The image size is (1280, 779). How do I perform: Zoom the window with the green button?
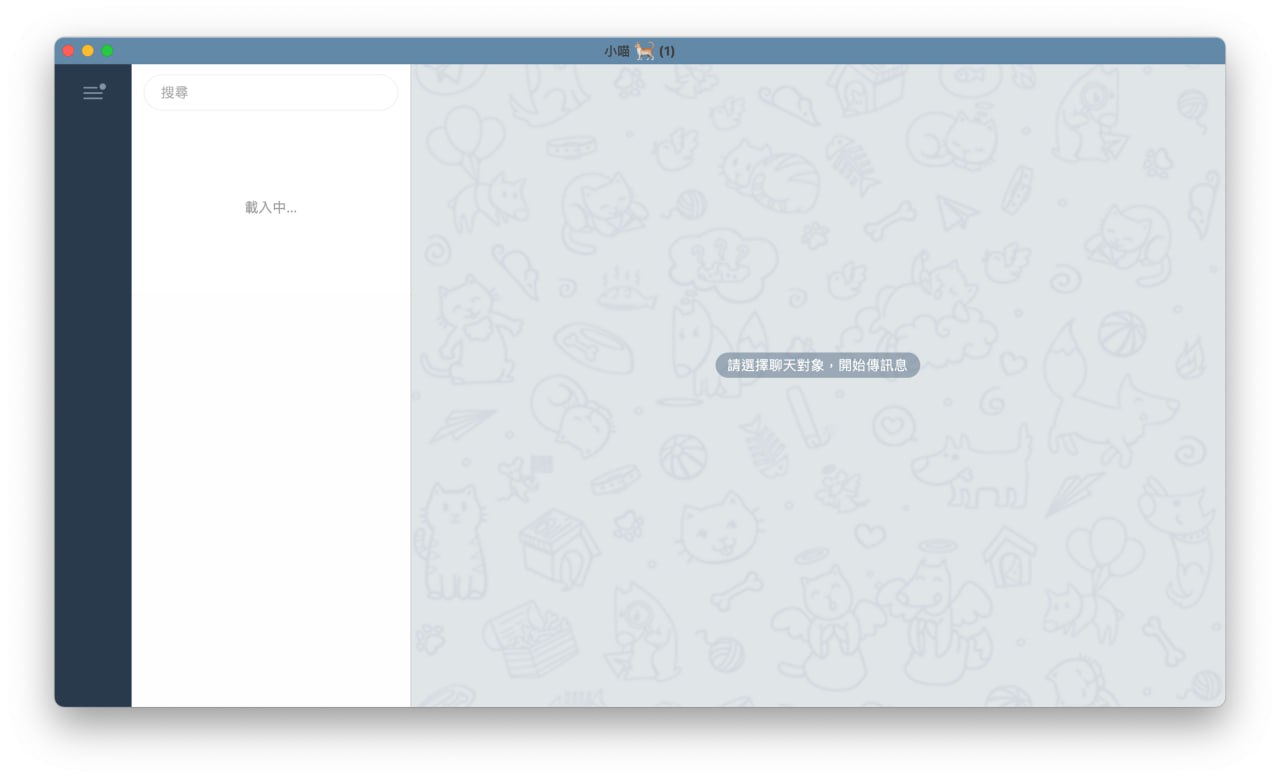click(107, 51)
